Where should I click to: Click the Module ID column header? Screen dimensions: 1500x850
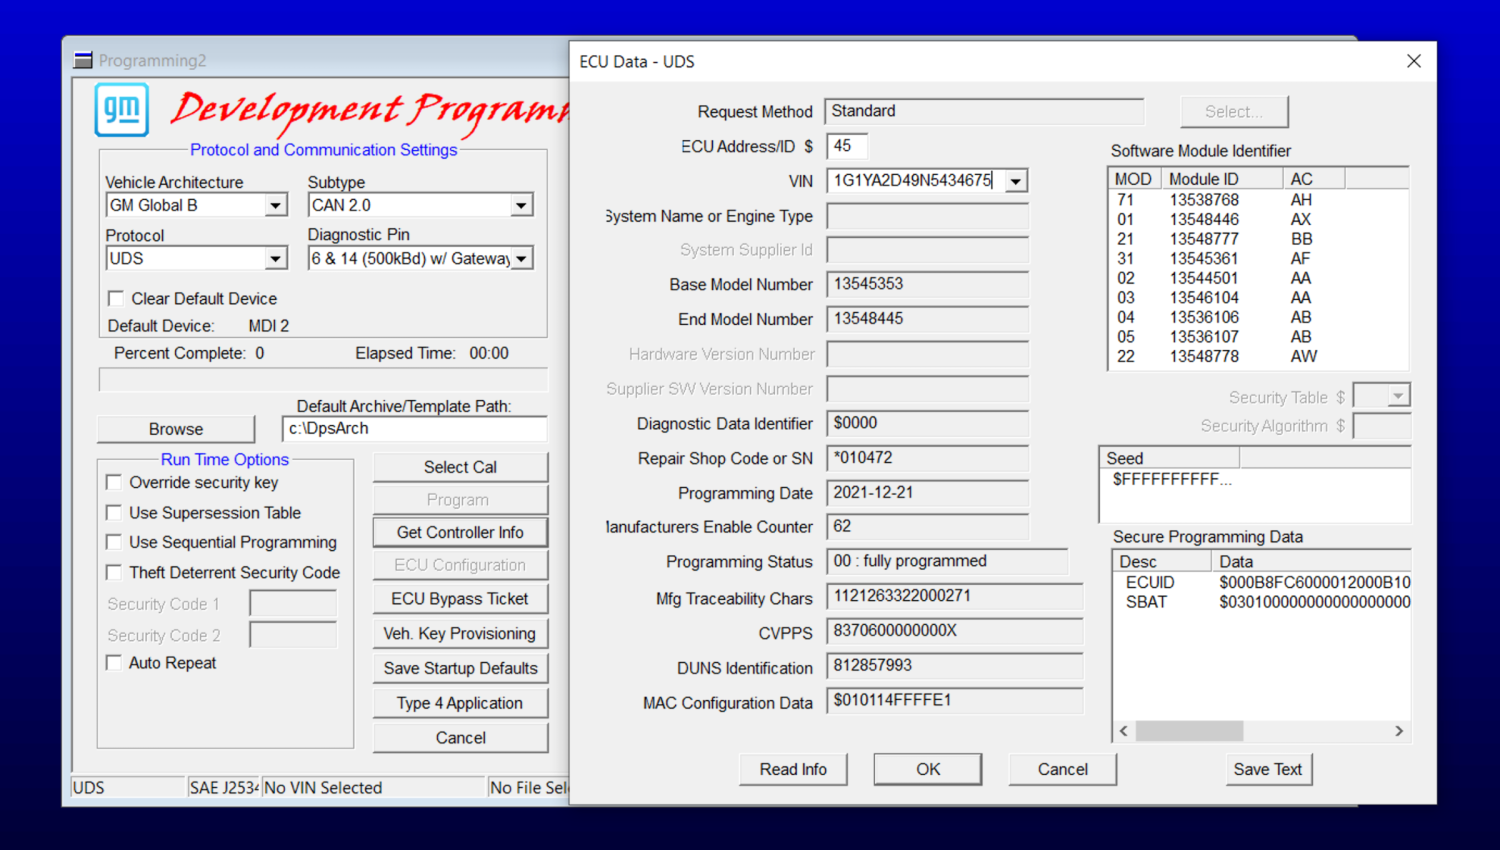[1221, 179]
